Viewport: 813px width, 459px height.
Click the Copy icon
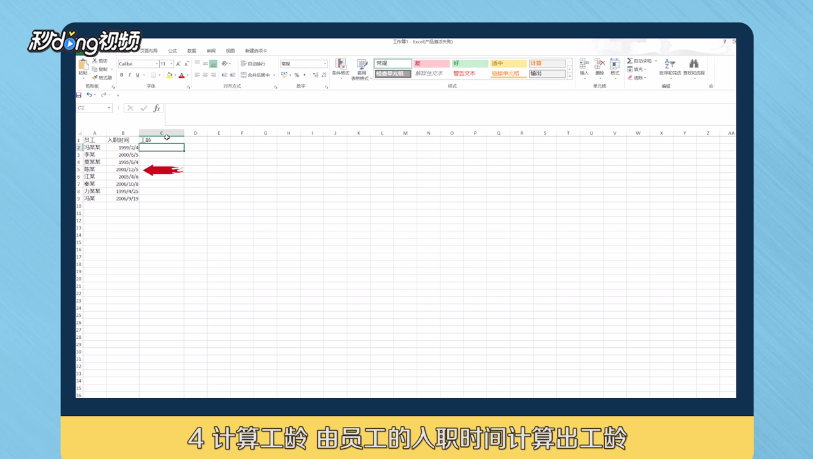(x=95, y=68)
